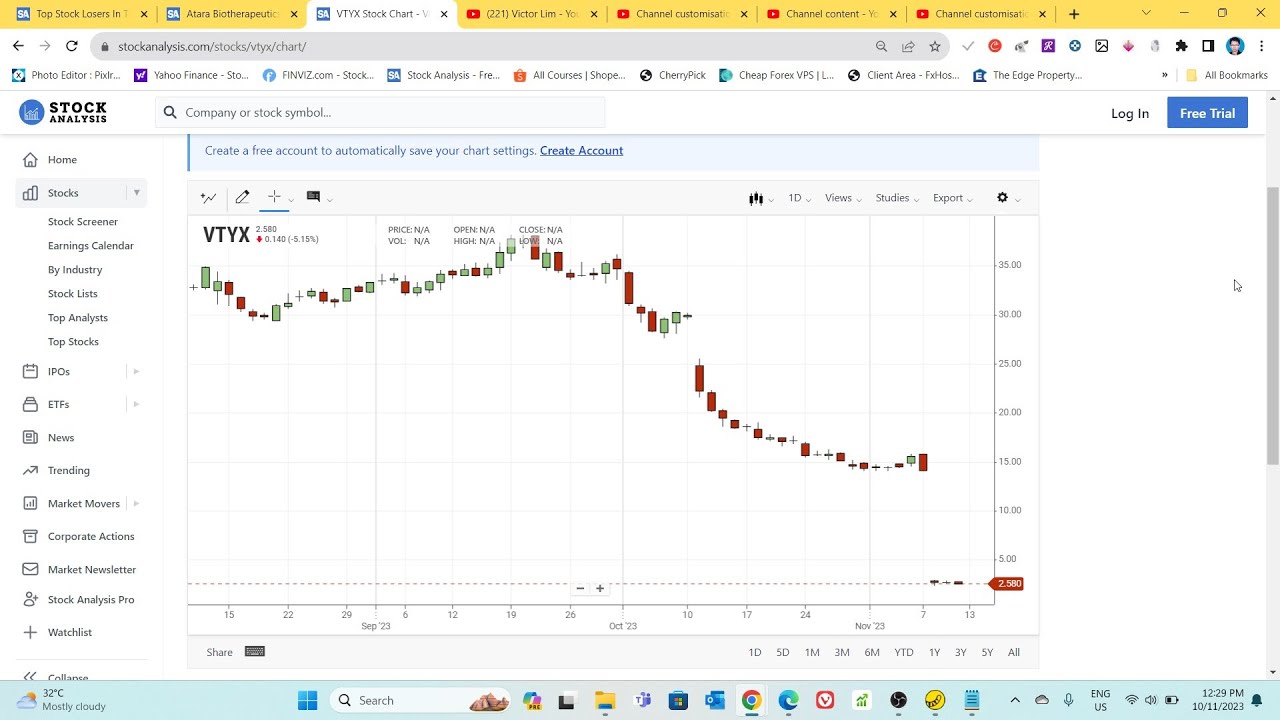
Task: Open Watchlist in the sidebar
Action: coord(70,633)
